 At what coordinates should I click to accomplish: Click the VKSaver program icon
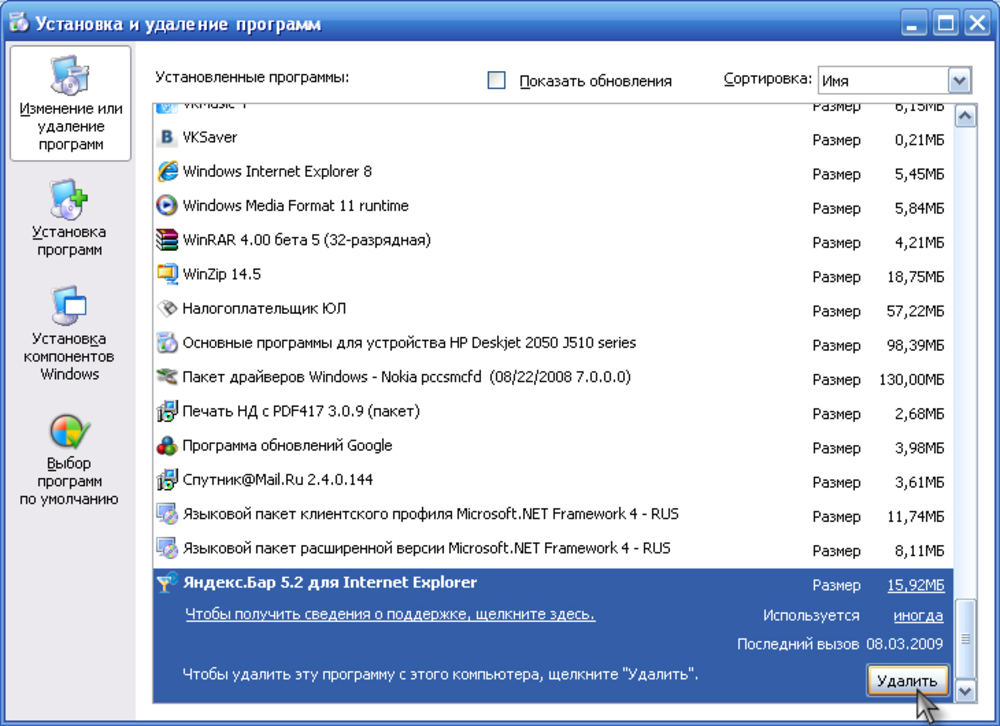(167, 137)
